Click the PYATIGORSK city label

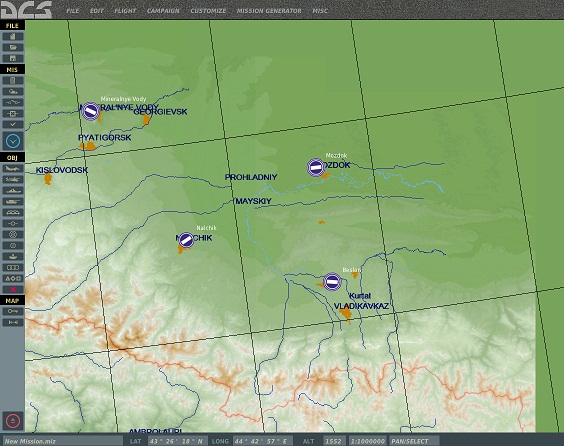pos(104,137)
